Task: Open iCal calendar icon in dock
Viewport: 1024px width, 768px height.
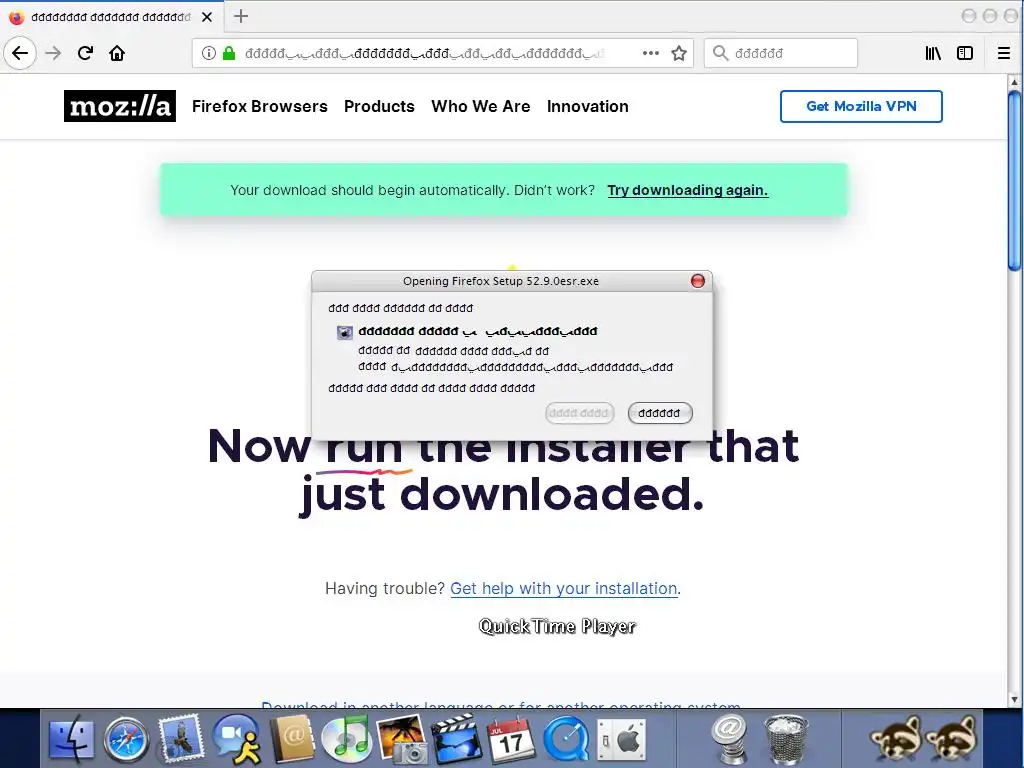Action: (511, 739)
